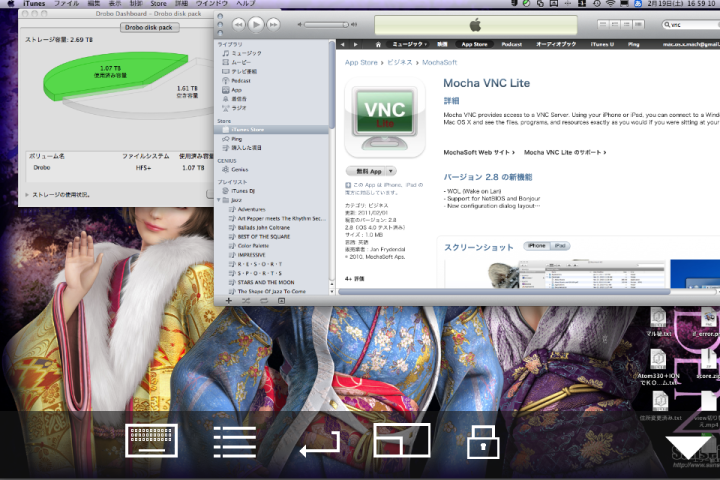The image size is (720, 480).
Task: Switch iTunes to Cover Flow view
Action: click(x=639, y=24)
